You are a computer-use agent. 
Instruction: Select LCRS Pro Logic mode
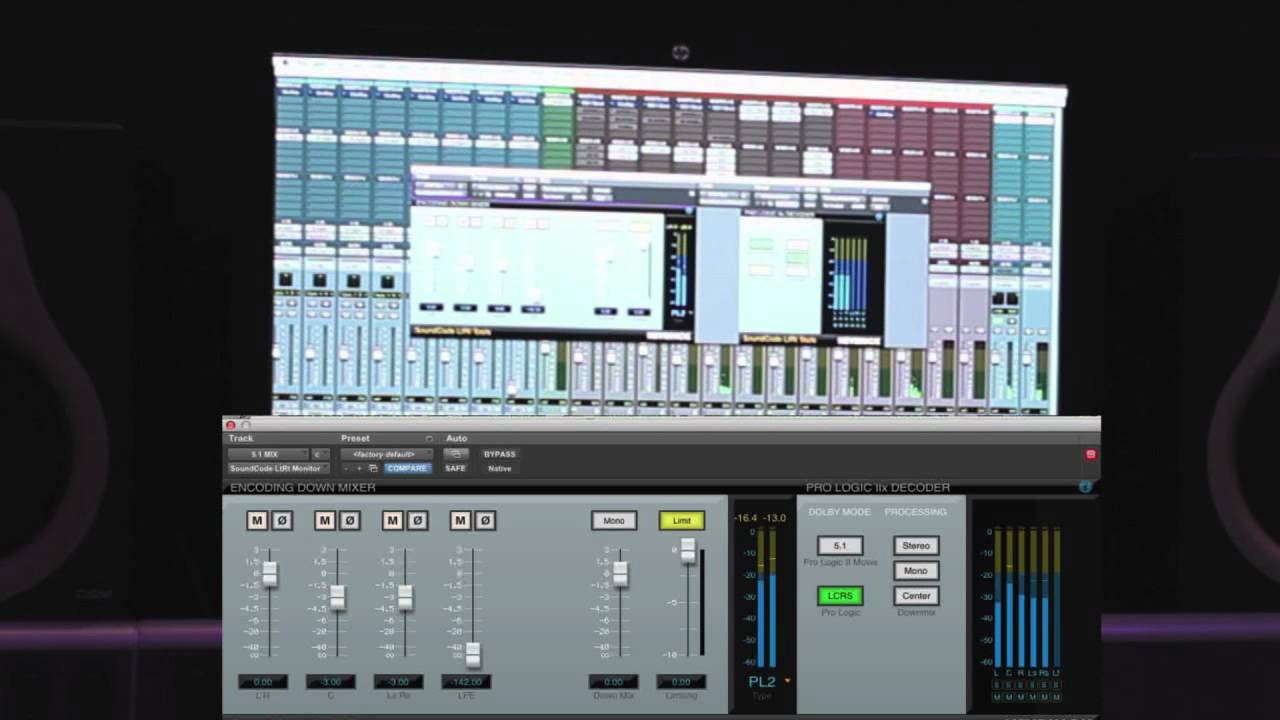click(840, 596)
